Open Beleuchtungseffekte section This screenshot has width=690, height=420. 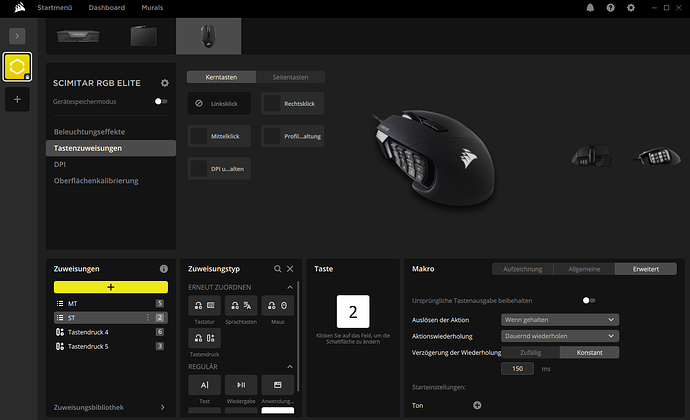click(89, 132)
